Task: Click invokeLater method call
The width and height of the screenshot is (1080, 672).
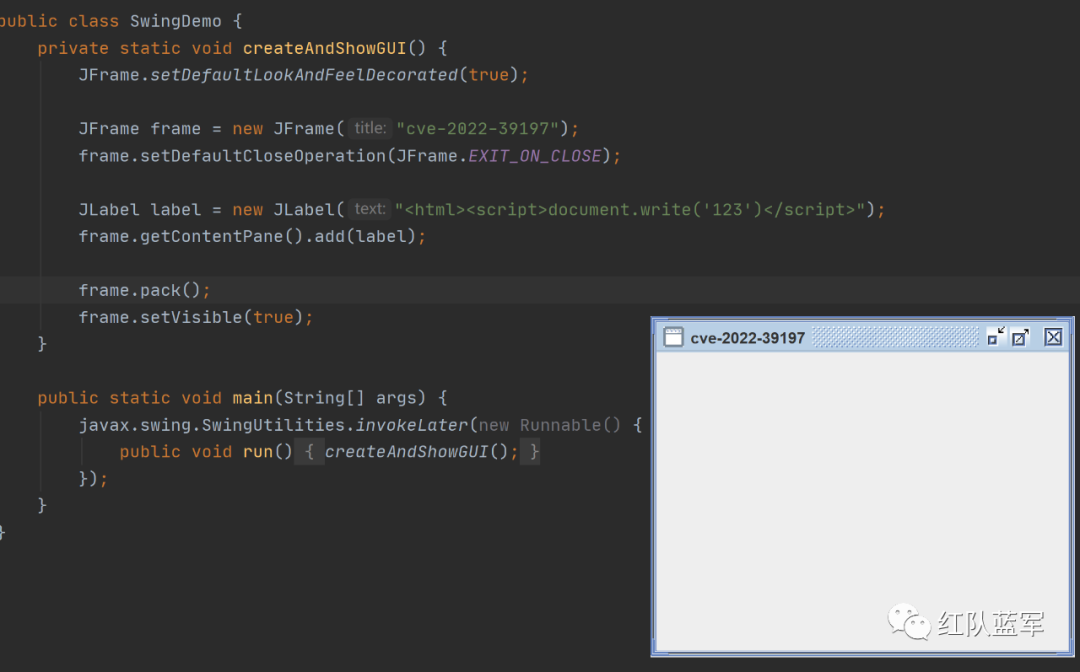Action: 411,425
